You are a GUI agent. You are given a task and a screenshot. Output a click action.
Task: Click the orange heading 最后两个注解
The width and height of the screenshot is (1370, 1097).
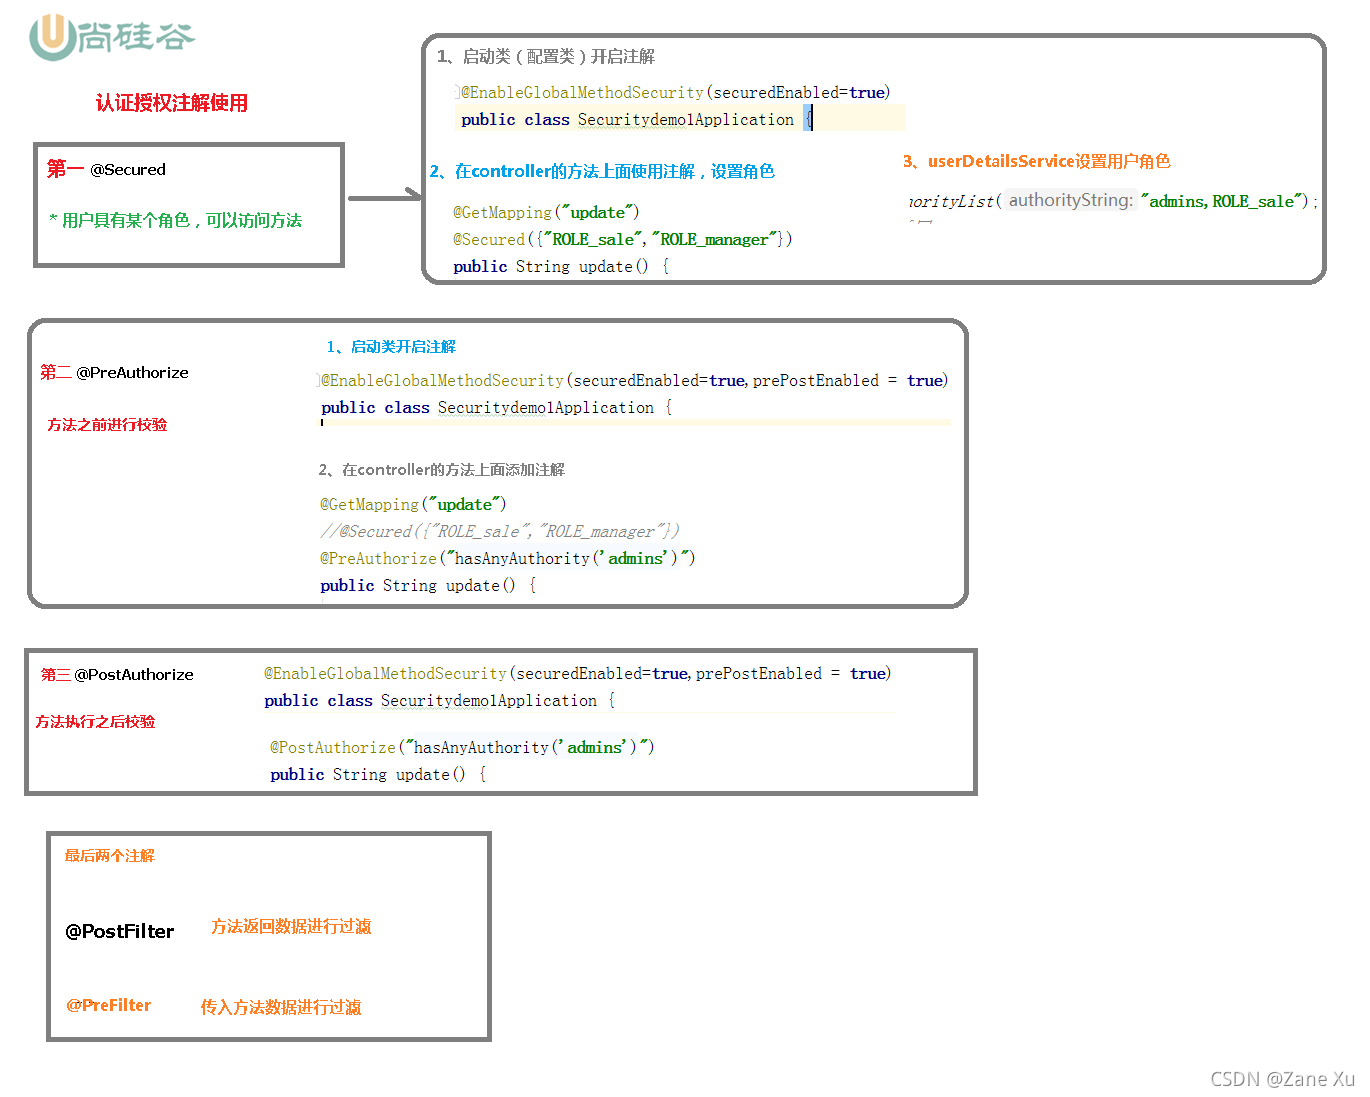110,856
